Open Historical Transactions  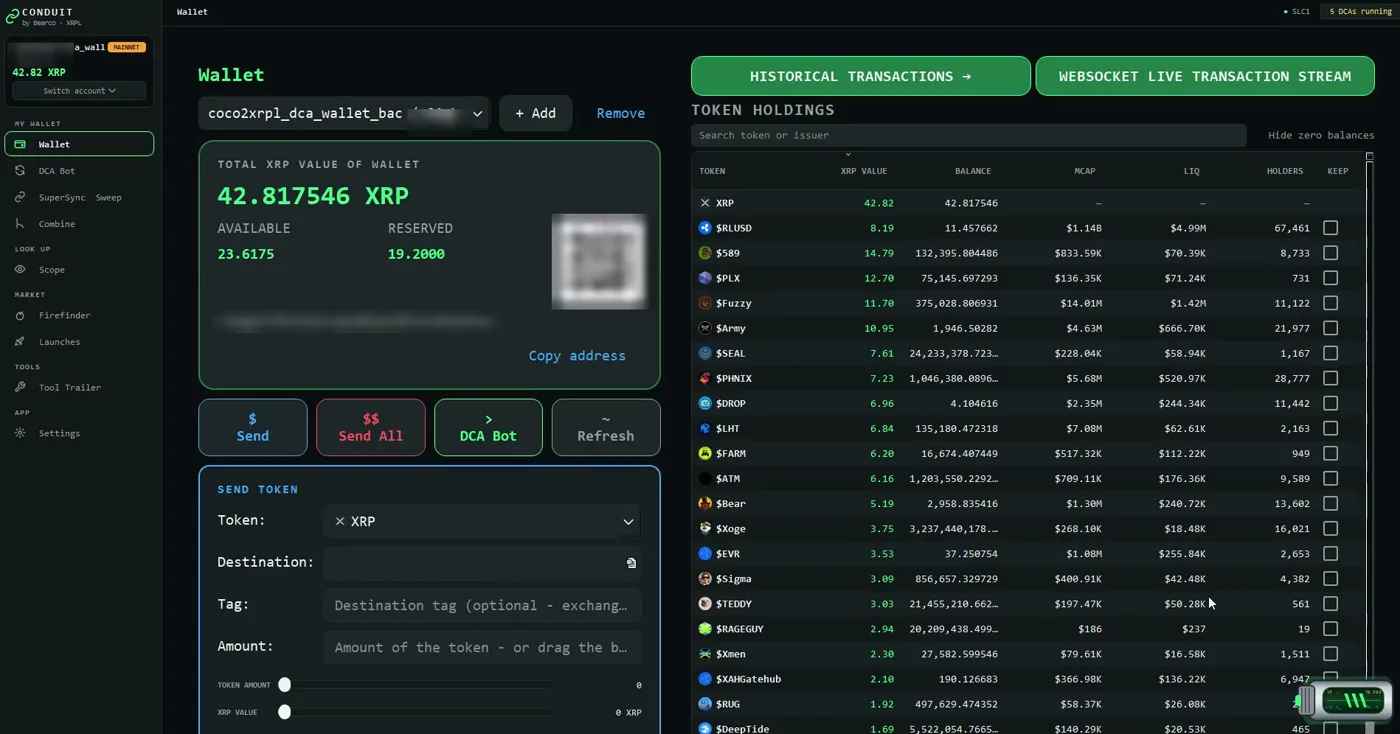pos(860,76)
